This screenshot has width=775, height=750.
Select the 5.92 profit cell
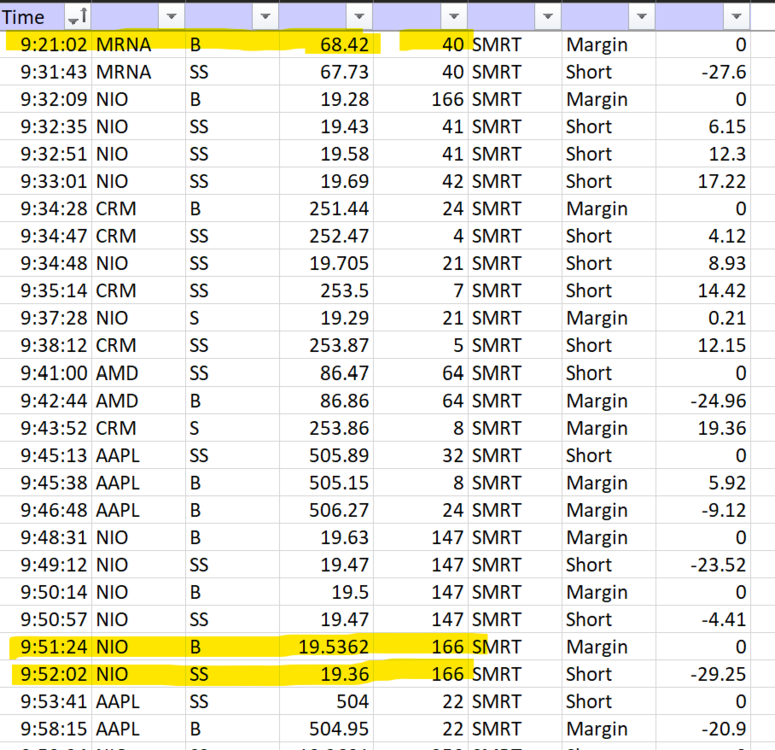pyautogui.click(x=703, y=483)
